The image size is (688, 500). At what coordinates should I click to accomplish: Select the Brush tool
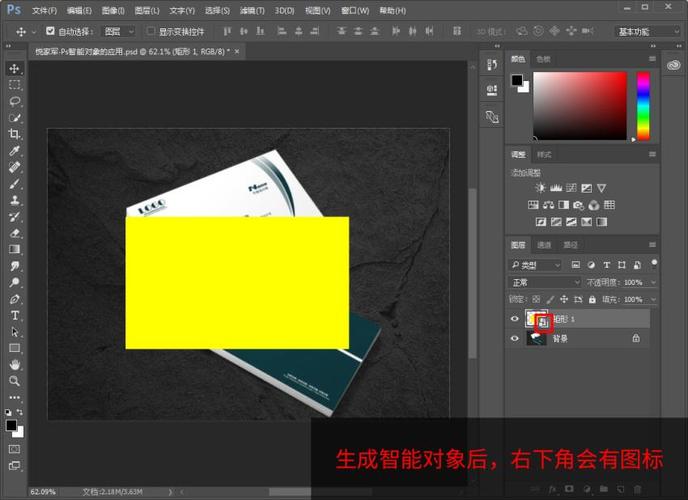point(14,184)
